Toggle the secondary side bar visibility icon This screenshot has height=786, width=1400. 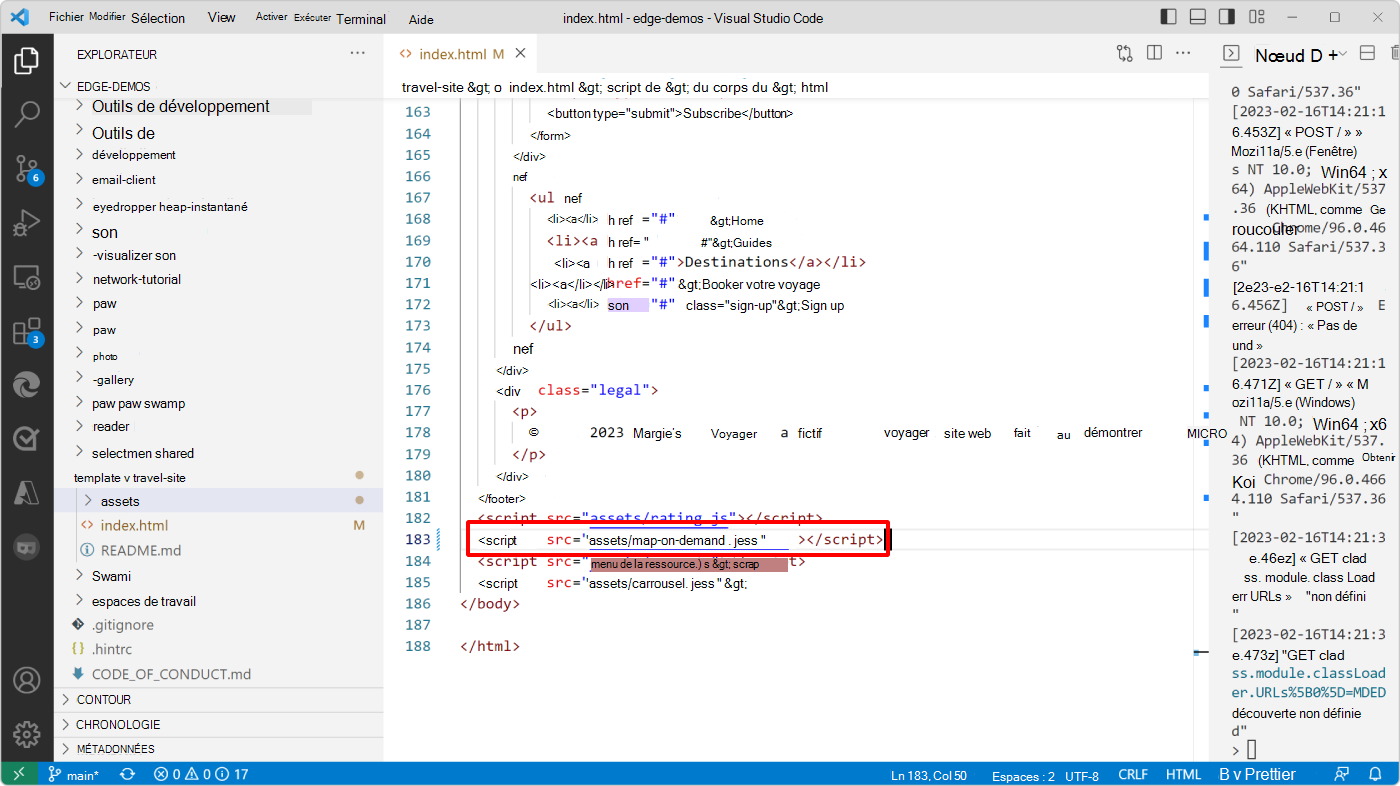point(1226,16)
